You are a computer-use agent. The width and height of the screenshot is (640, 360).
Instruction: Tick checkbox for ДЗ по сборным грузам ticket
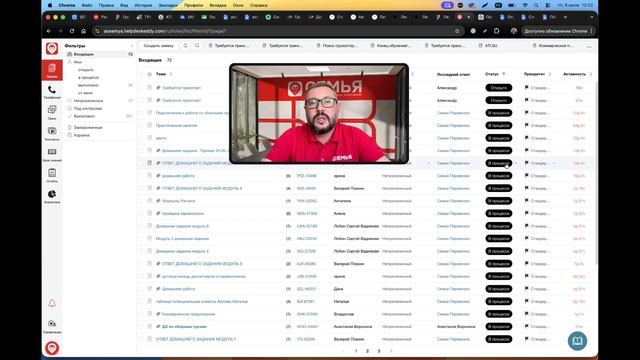coord(141,327)
